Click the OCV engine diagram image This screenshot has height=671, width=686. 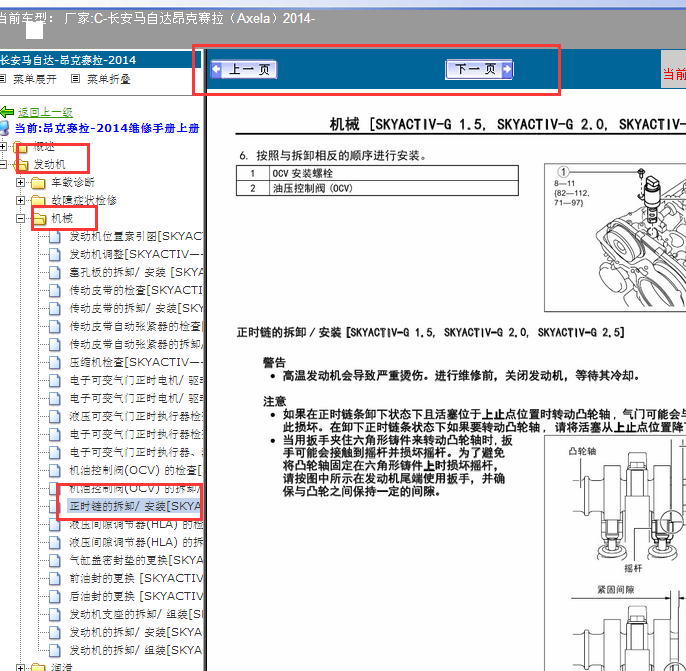tap(615, 238)
